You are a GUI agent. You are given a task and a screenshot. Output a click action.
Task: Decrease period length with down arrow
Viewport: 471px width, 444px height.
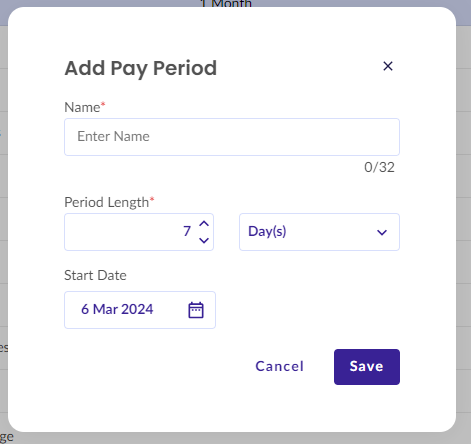(204, 240)
